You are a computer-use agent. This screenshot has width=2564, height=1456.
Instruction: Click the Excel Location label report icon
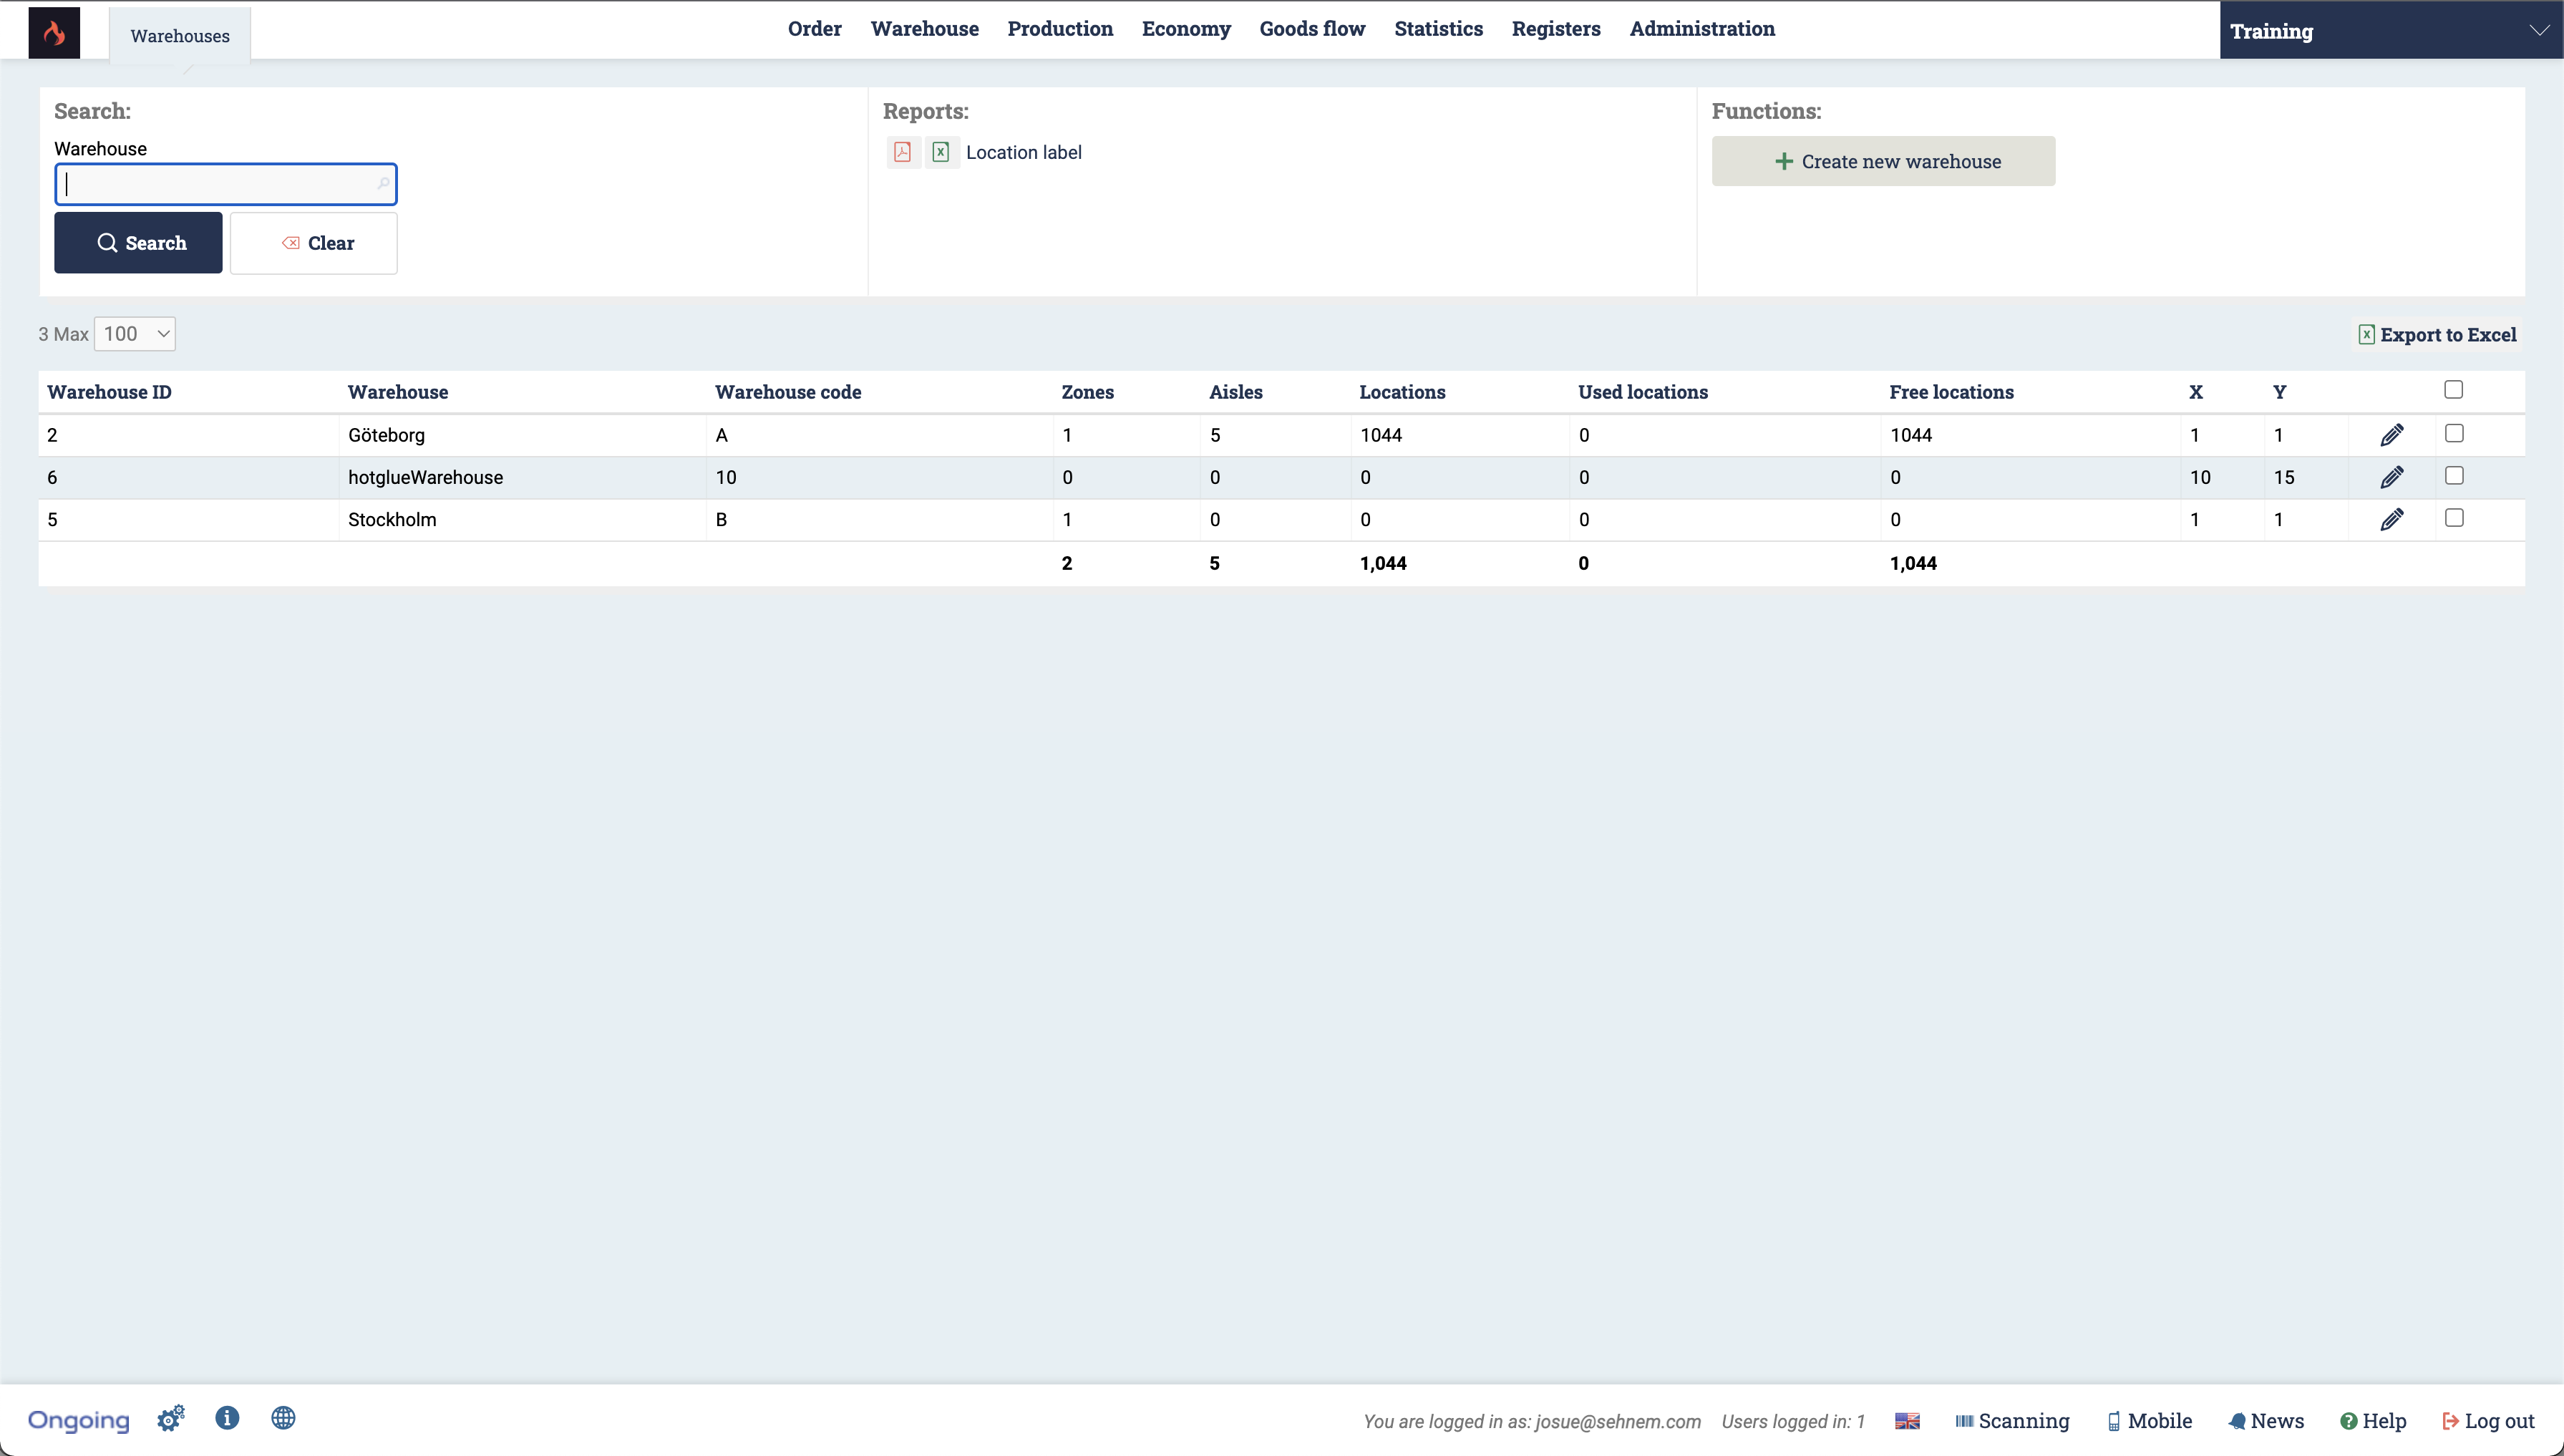point(941,152)
